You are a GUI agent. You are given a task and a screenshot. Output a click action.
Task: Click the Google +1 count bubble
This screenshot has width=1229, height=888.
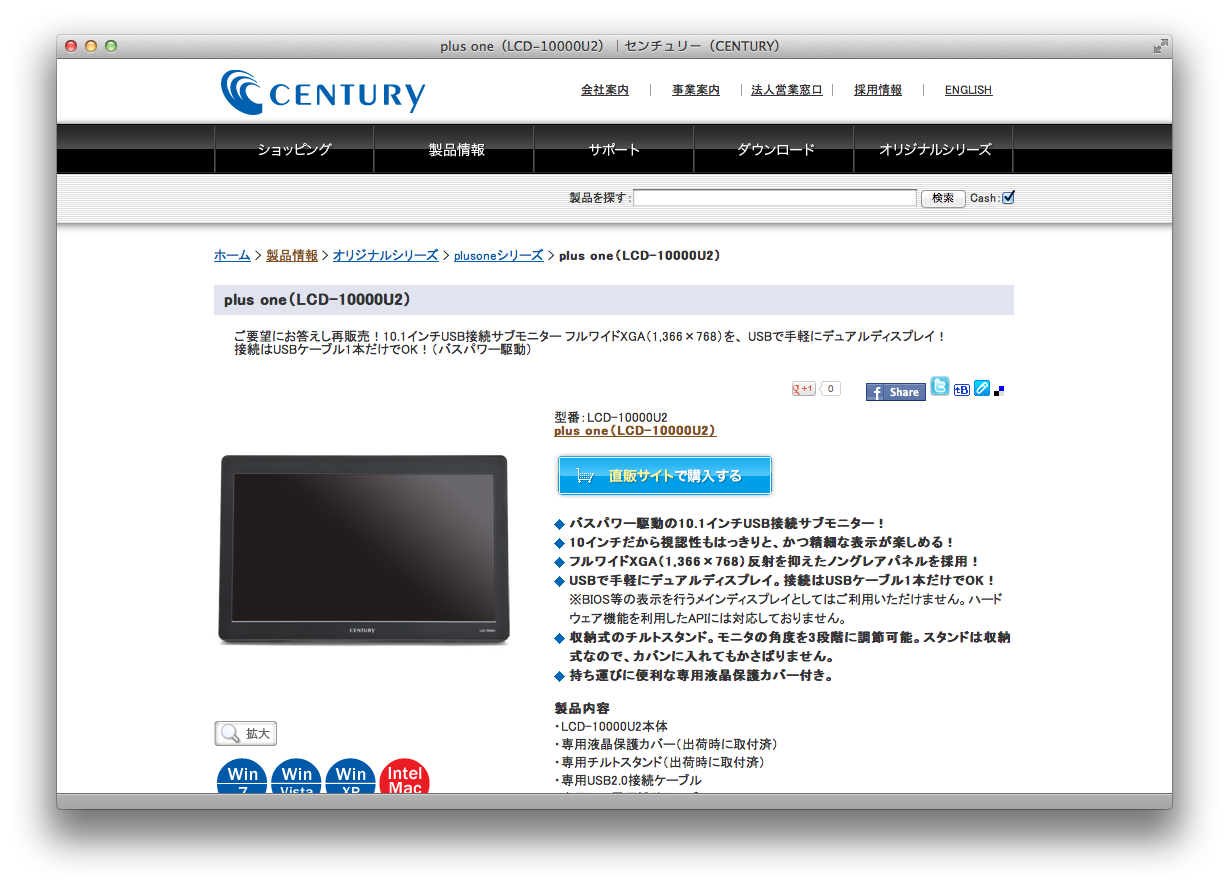(831, 389)
